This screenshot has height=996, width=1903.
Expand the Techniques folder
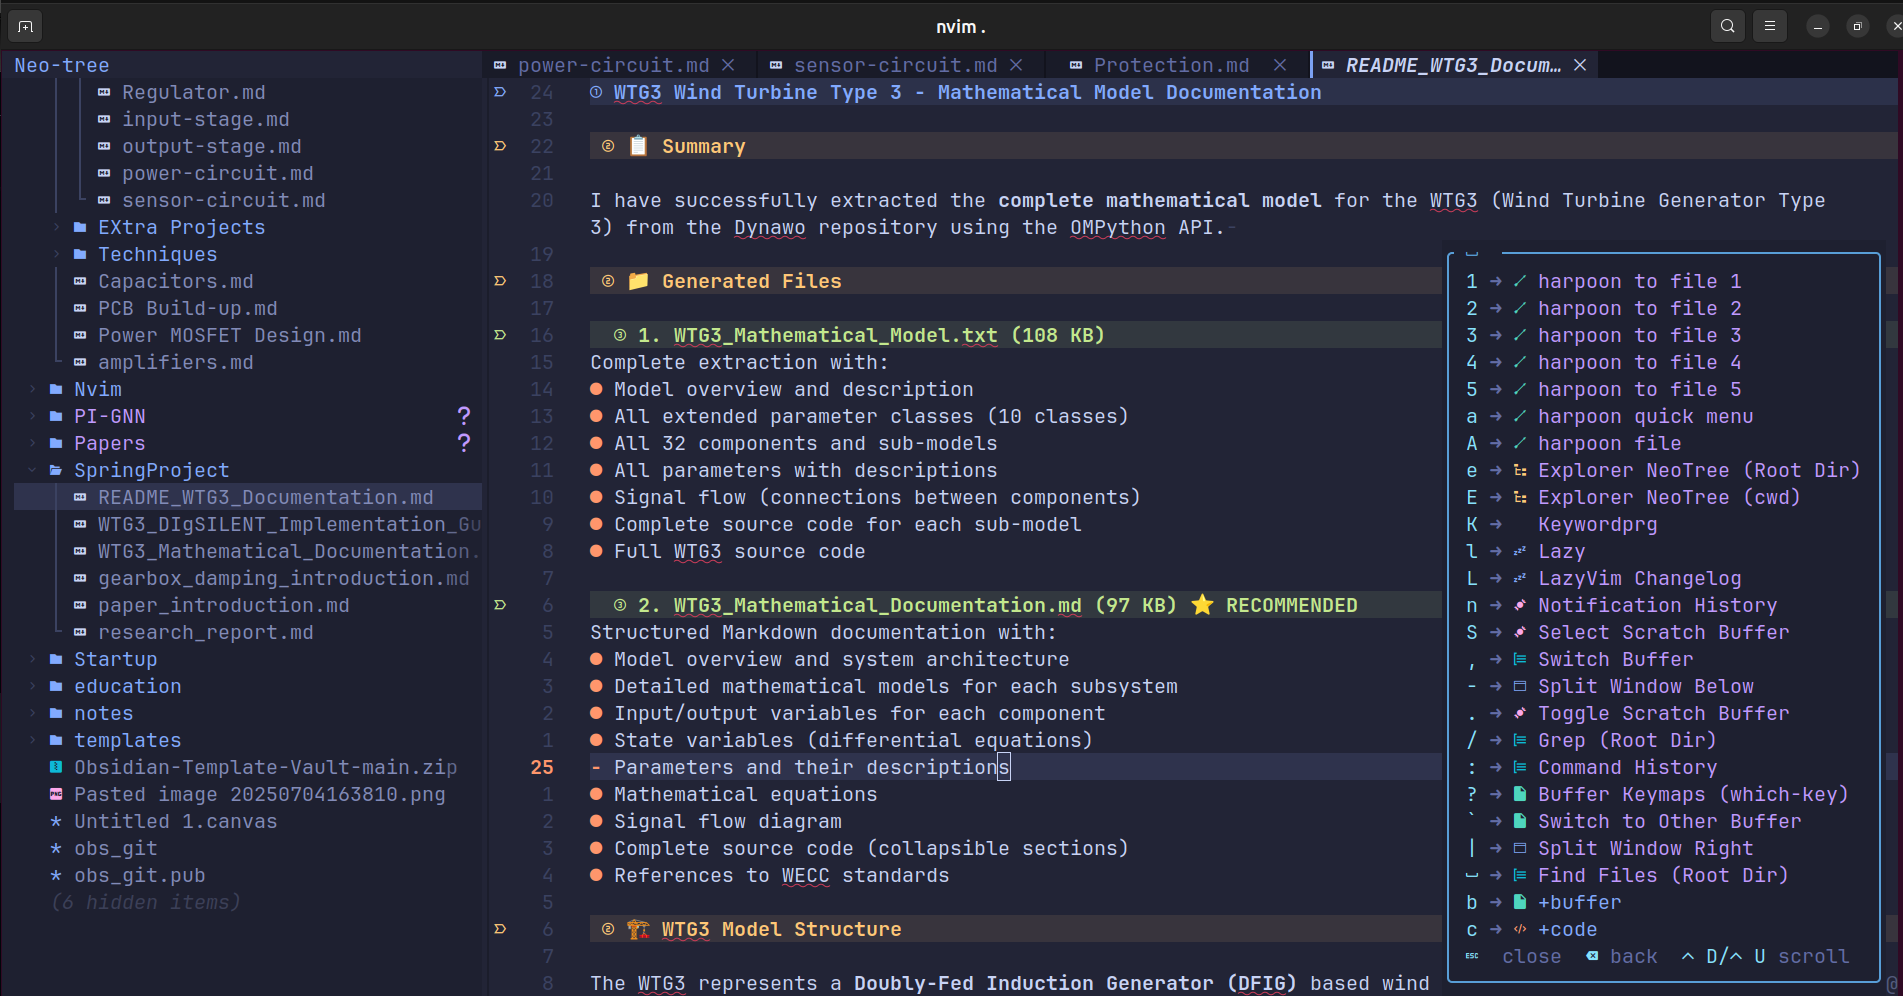tap(57, 254)
